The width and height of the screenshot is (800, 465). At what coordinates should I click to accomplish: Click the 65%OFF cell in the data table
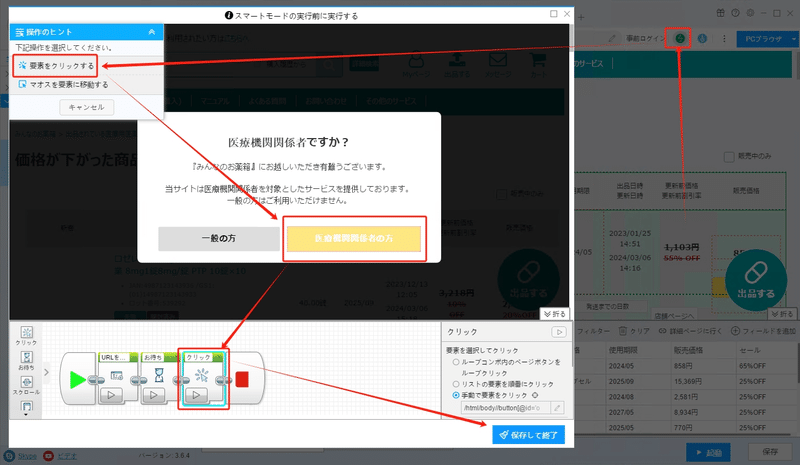click(752, 366)
